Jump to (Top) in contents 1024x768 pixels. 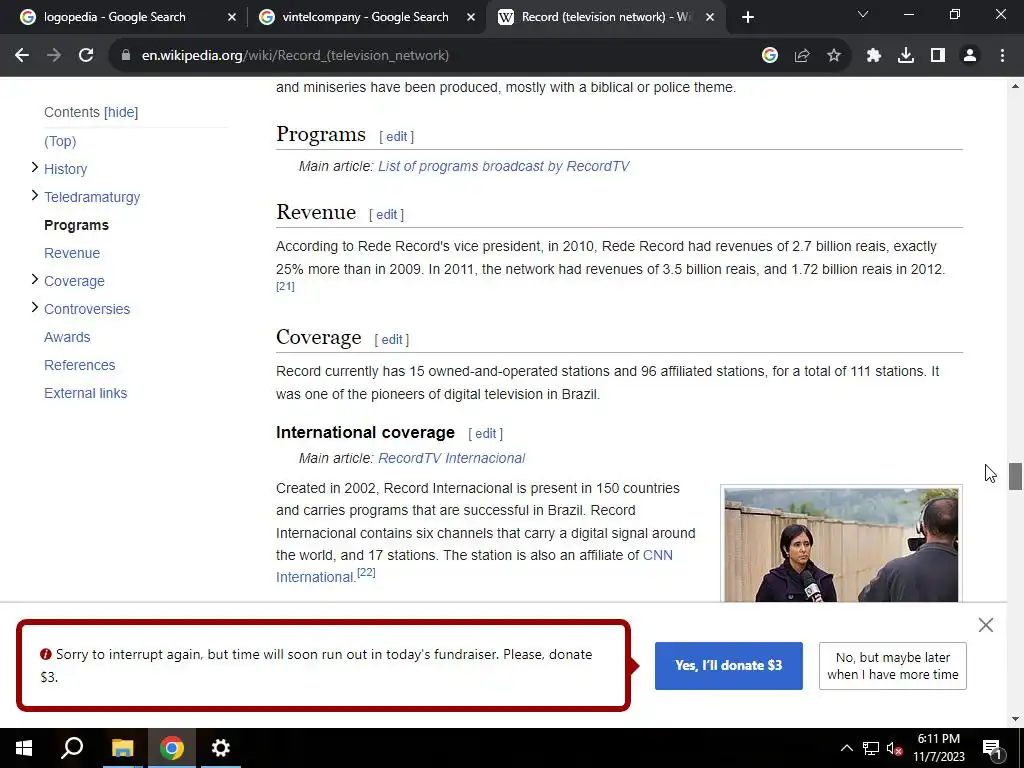[x=60, y=141]
